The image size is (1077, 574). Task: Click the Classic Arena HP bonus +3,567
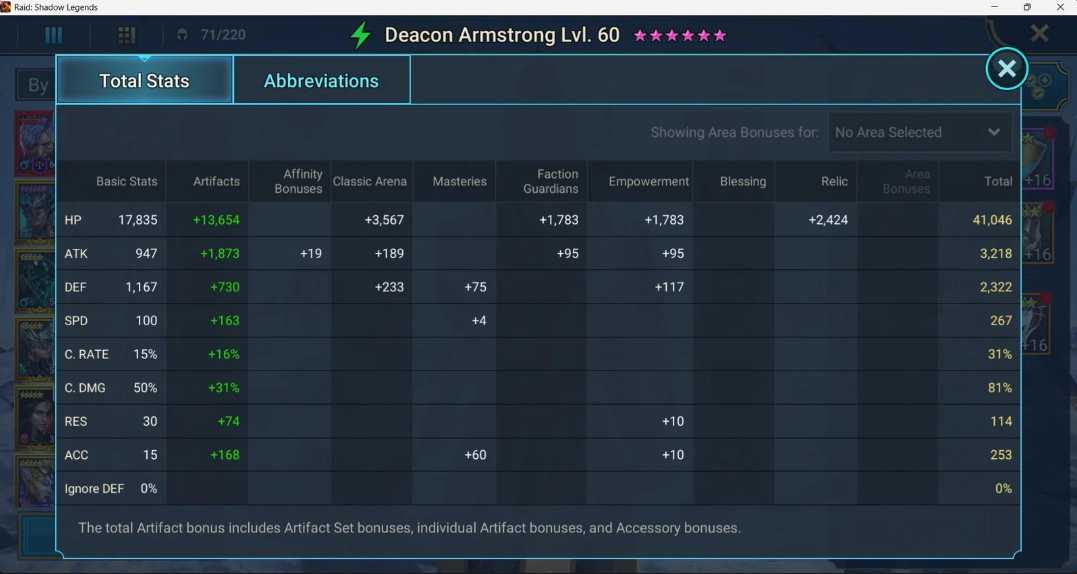[x=384, y=220]
